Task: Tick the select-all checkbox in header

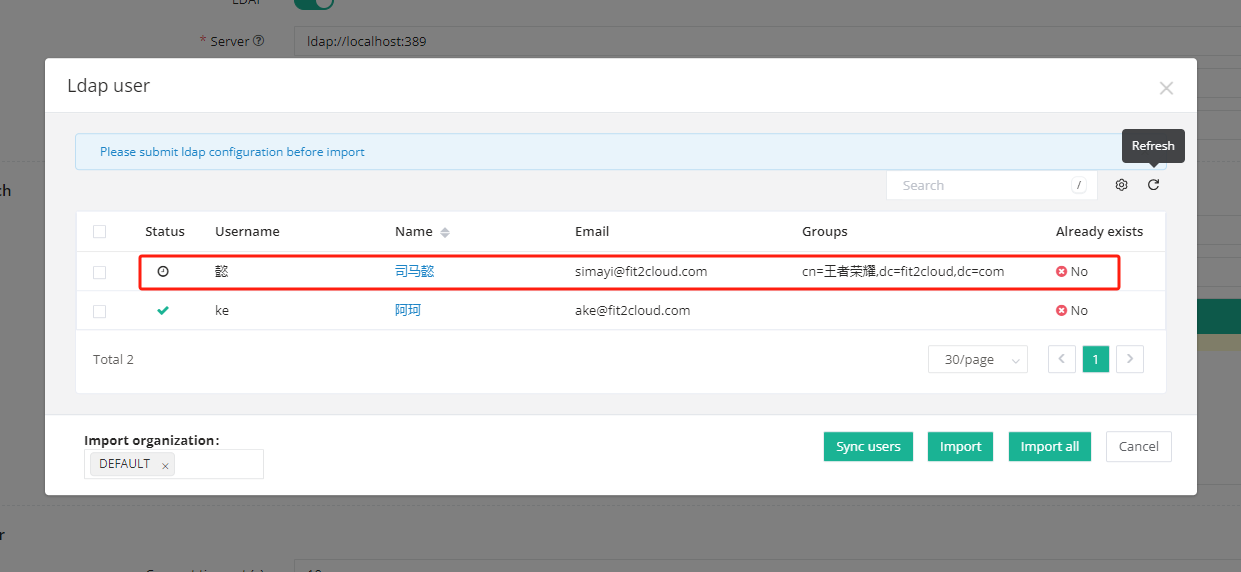Action: click(x=99, y=232)
